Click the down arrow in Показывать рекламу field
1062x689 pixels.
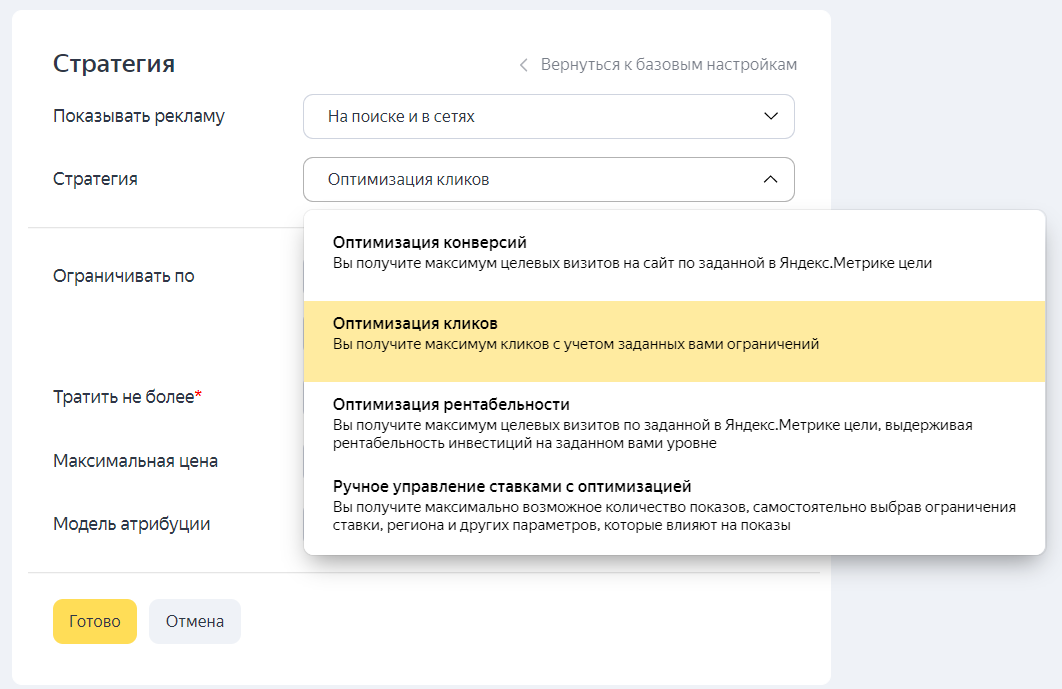(770, 117)
